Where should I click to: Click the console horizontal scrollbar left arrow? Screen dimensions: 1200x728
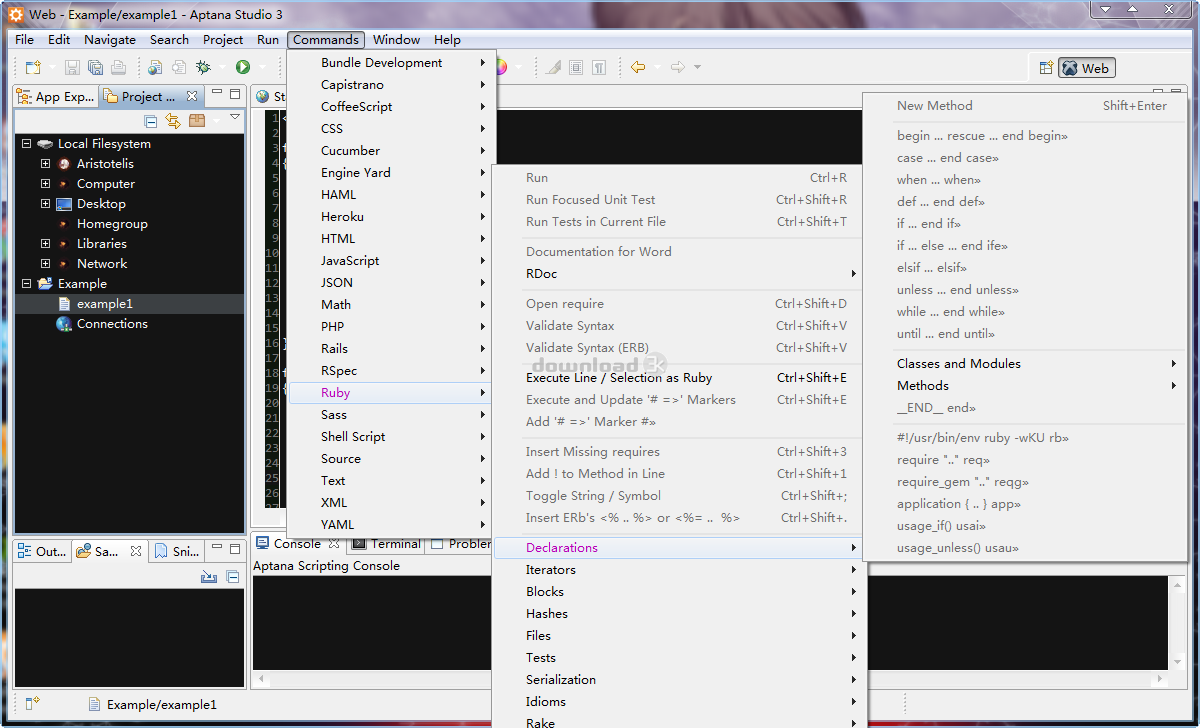tap(260, 681)
